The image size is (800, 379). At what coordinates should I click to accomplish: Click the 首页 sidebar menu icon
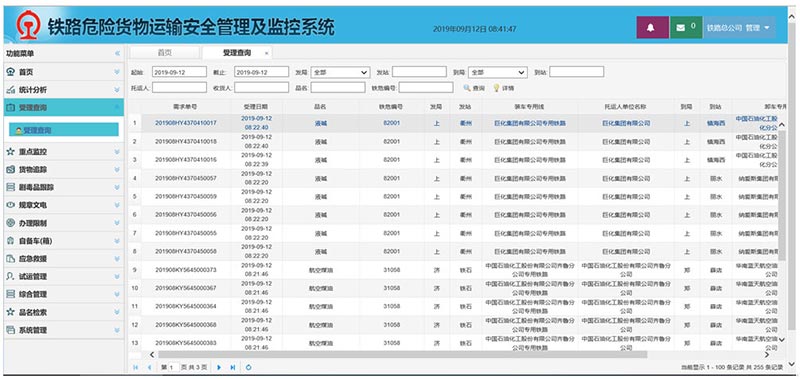click(x=10, y=72)
